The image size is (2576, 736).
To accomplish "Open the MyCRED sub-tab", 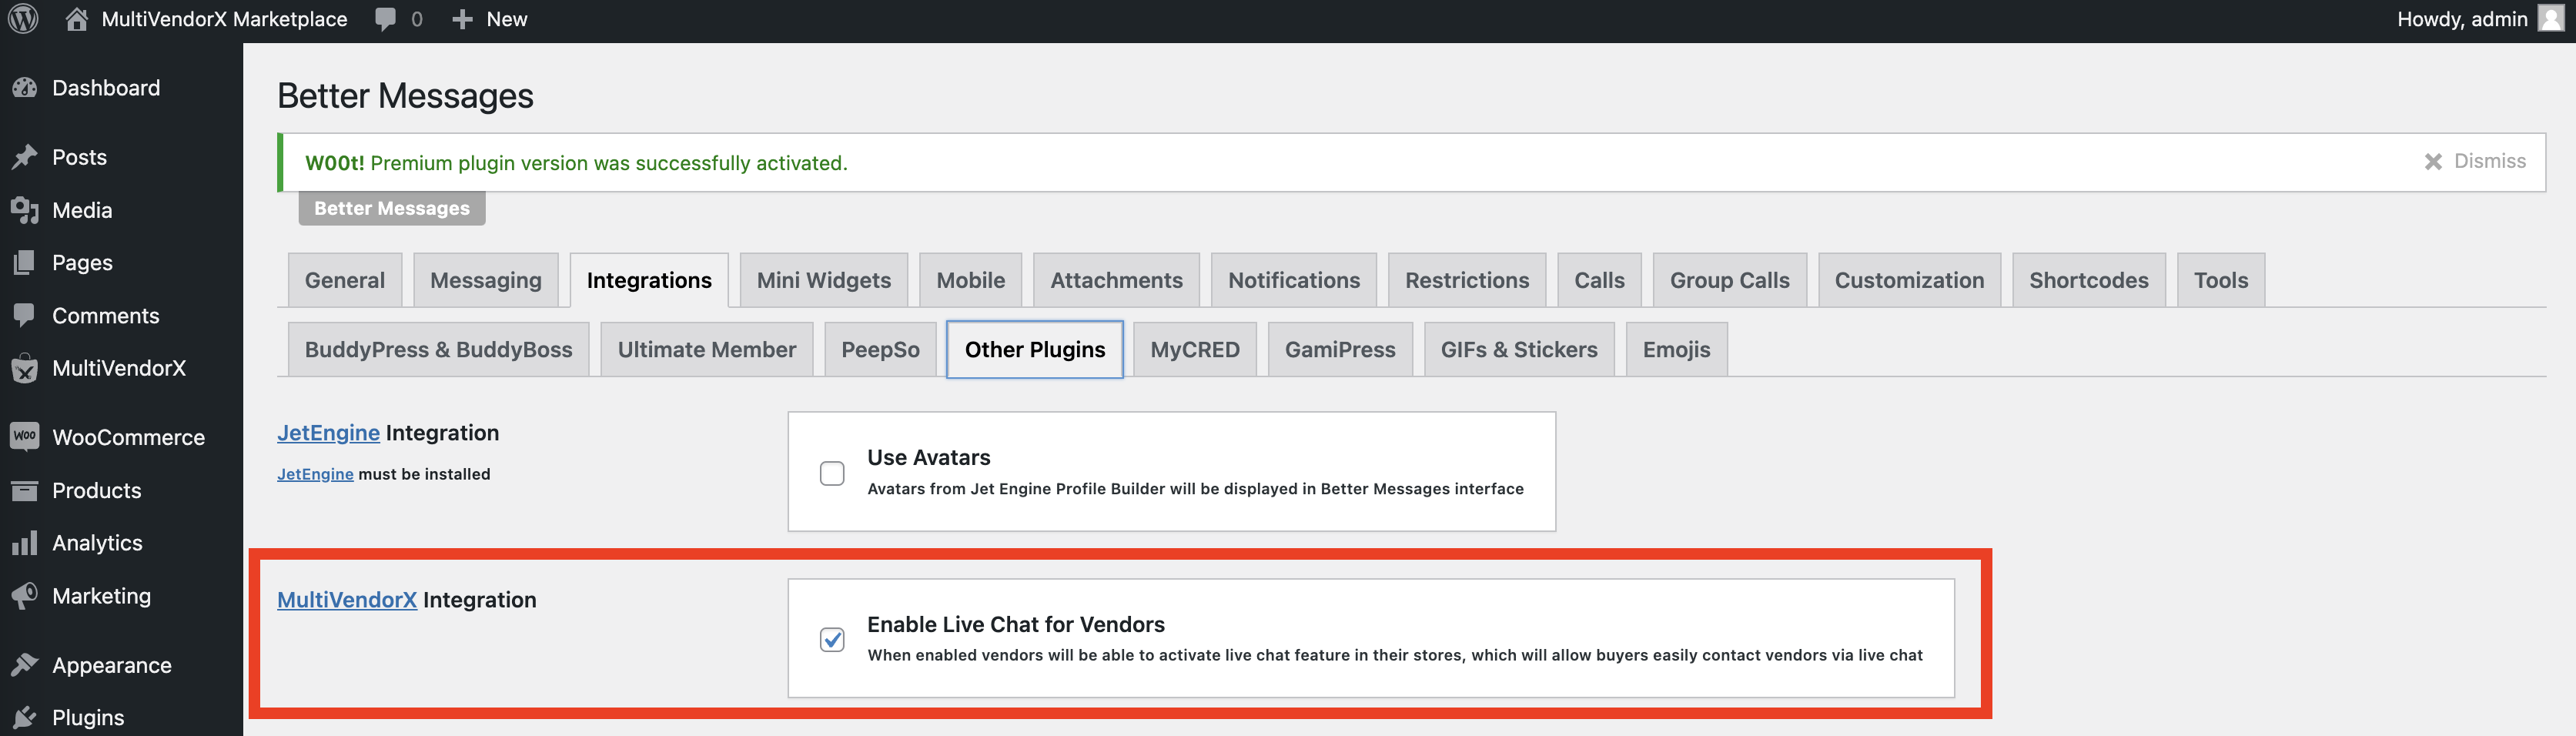I will pos(1195,349).
